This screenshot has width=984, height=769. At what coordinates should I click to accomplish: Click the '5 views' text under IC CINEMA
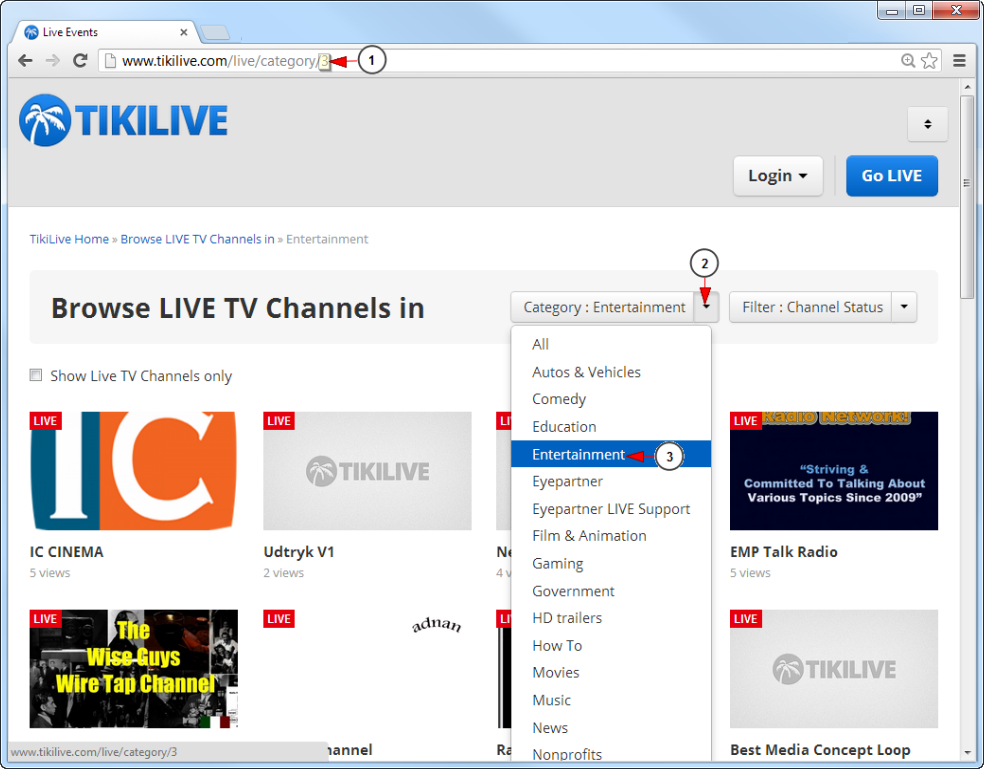coord(50,573)
